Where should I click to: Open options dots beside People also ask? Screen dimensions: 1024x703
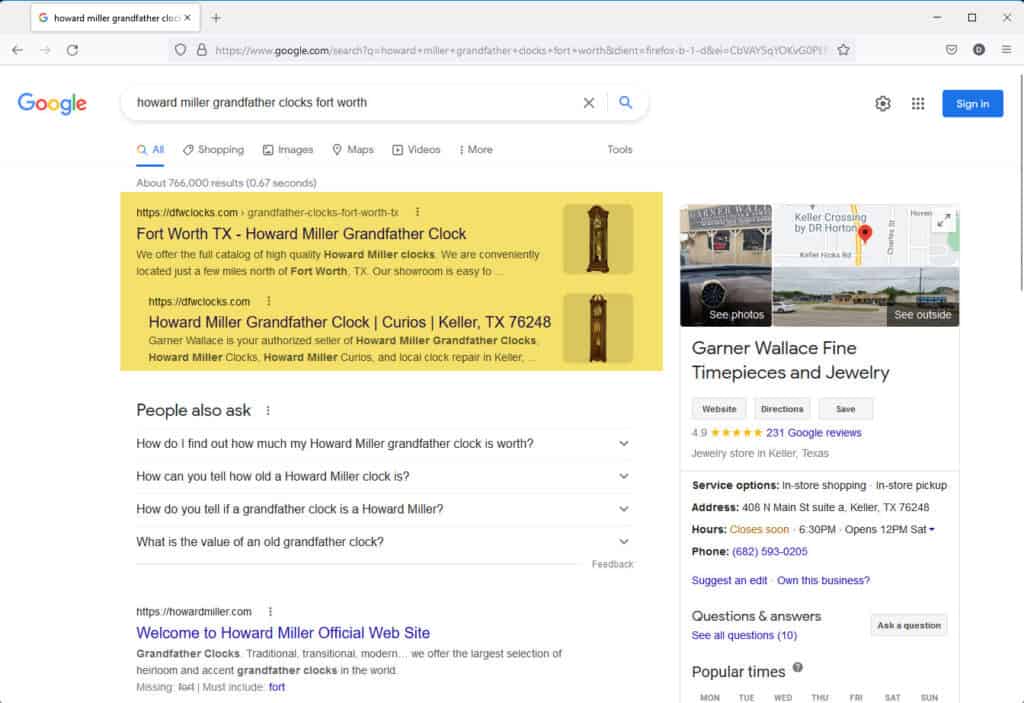(268, 410)
